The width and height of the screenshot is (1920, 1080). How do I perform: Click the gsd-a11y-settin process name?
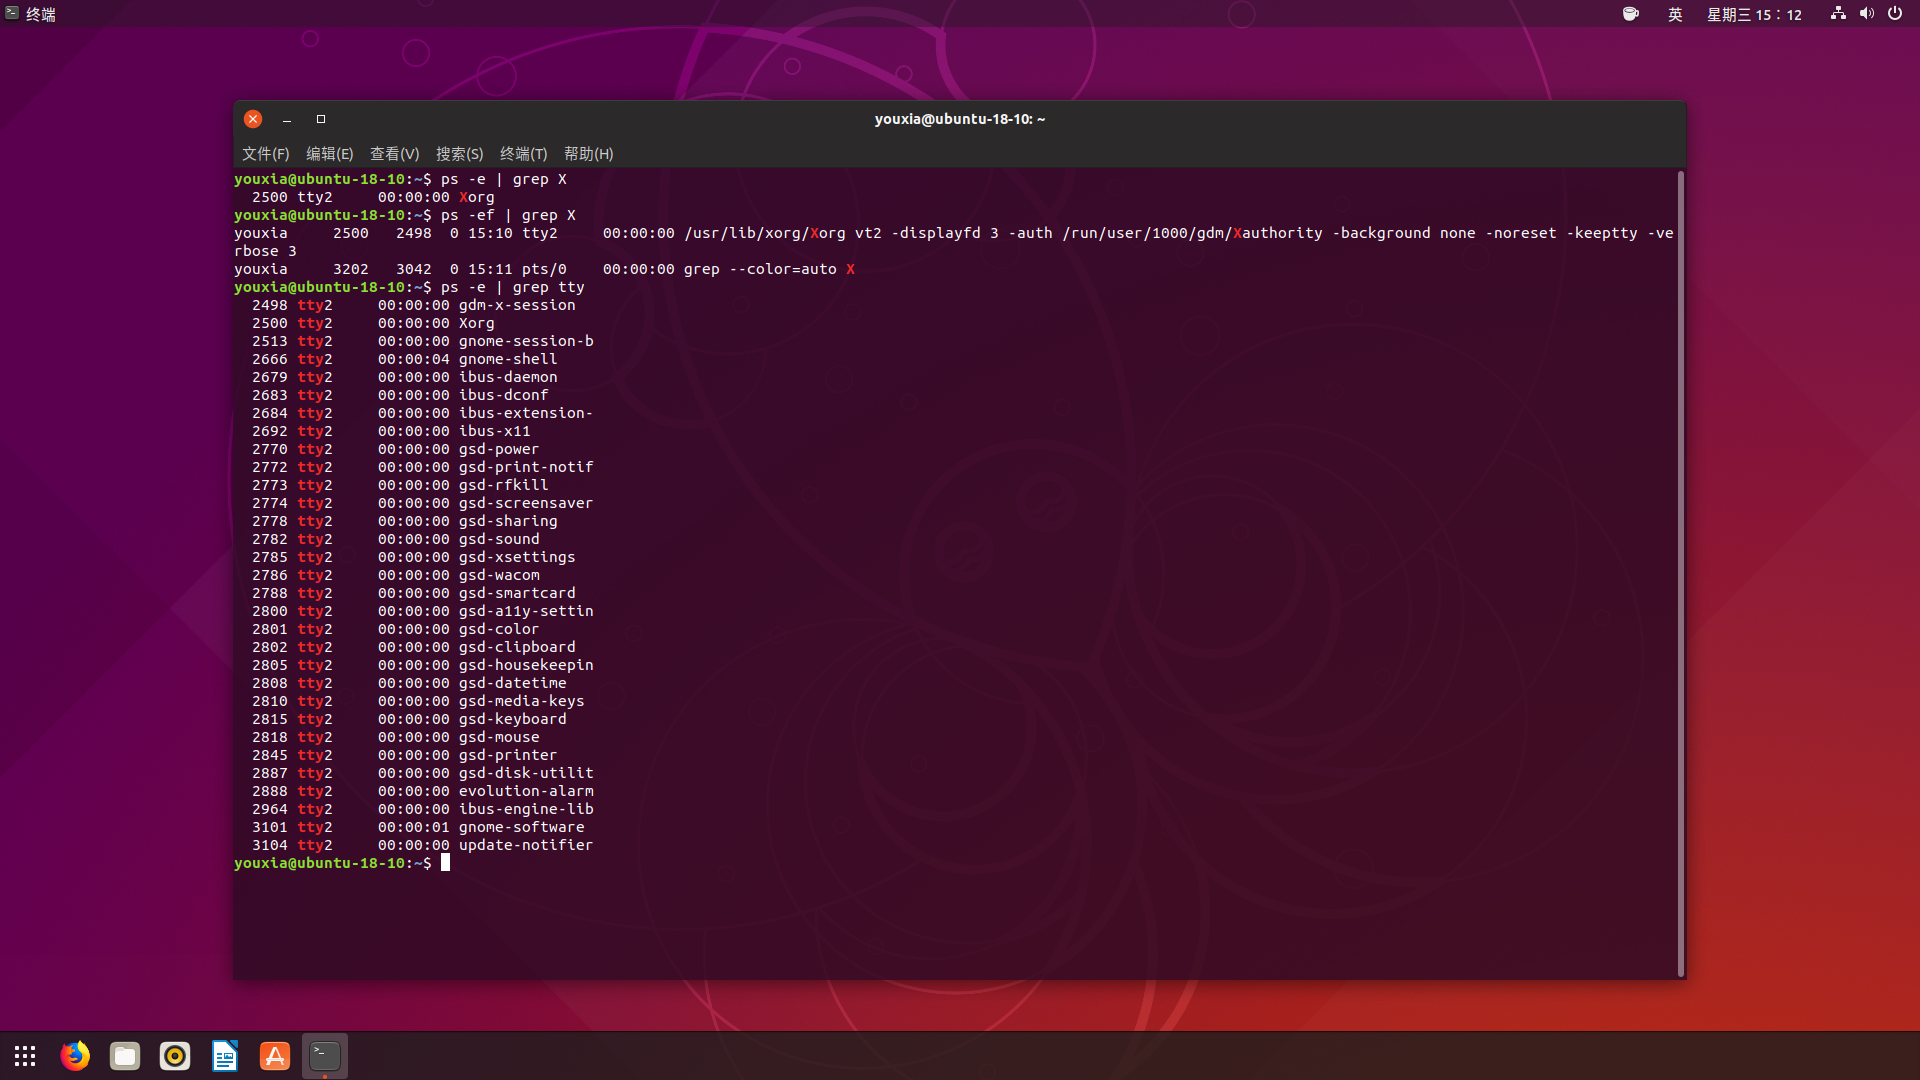coord(526,611)
